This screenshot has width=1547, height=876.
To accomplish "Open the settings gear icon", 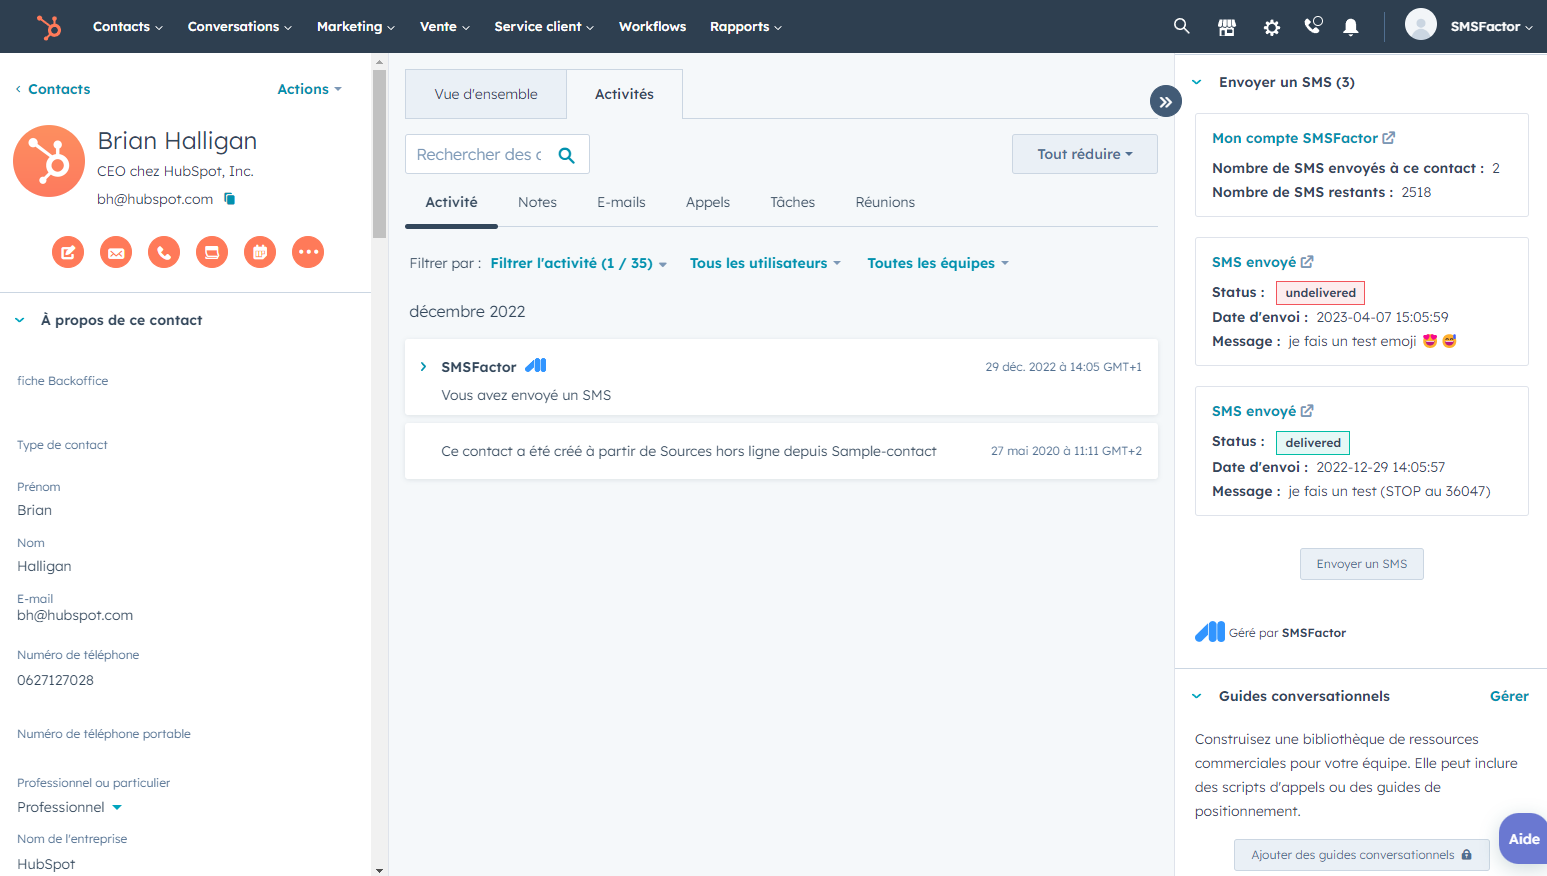I will [1271, 27].
